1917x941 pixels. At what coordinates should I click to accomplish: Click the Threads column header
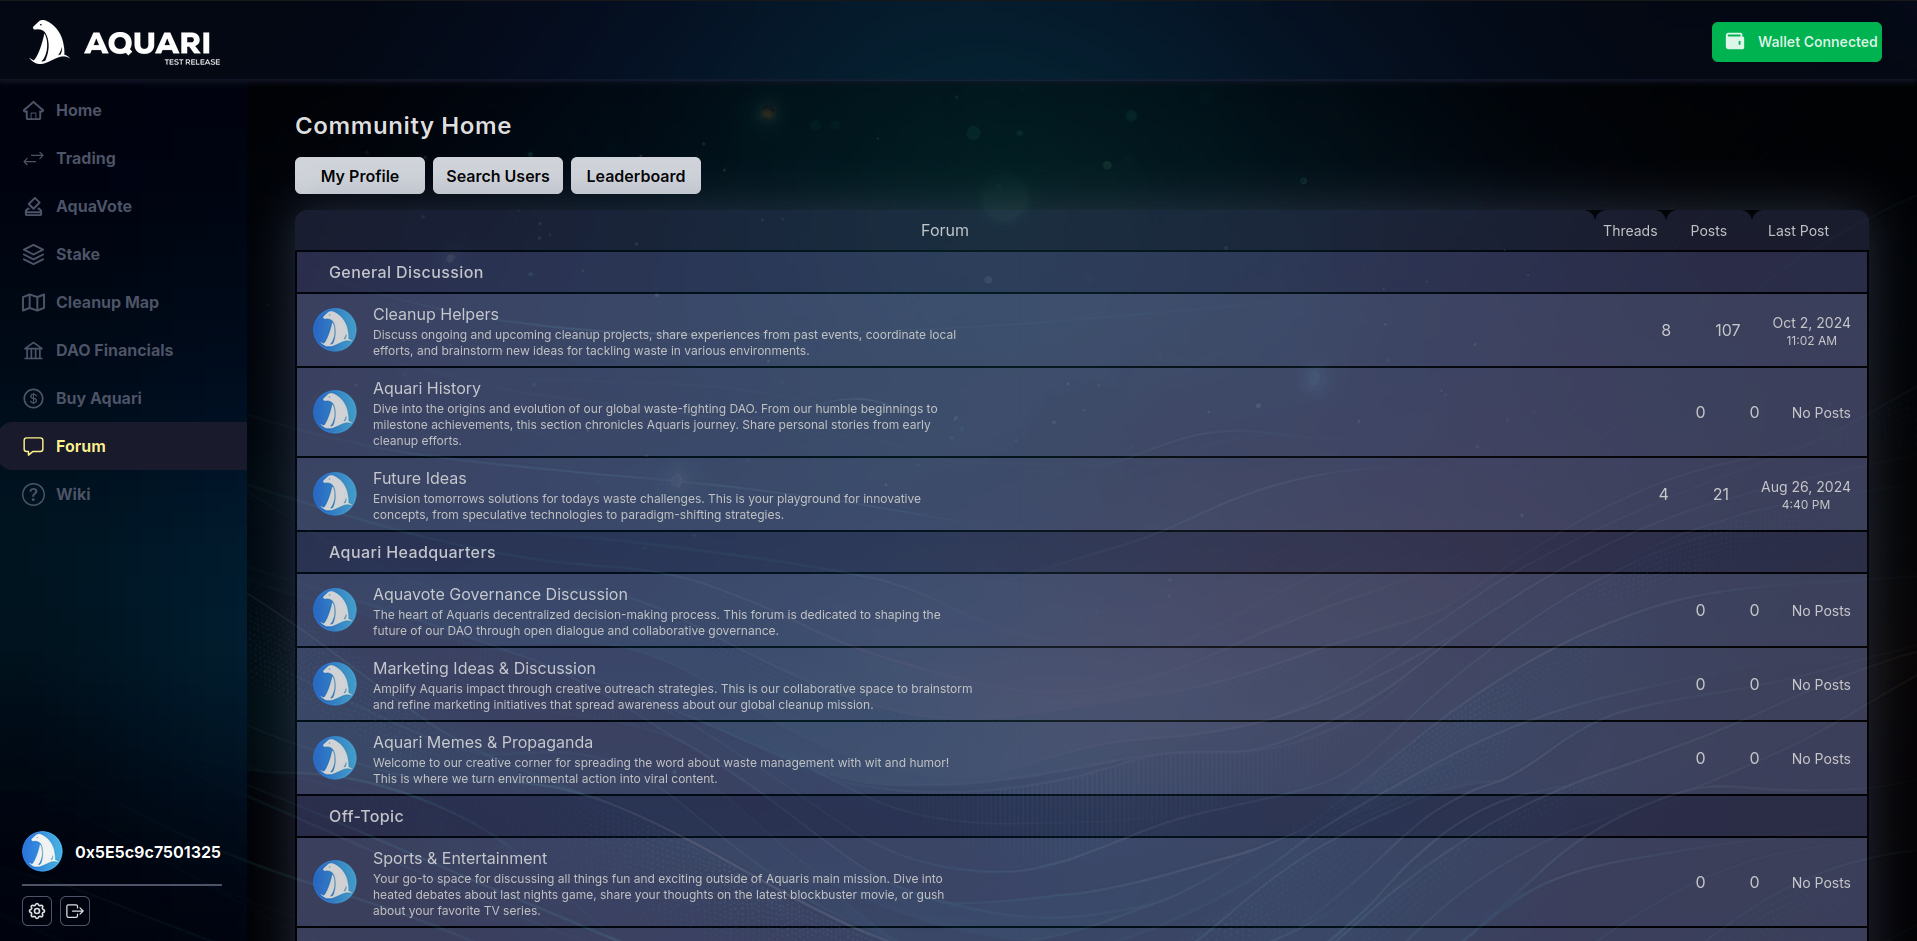(1630, 231)
